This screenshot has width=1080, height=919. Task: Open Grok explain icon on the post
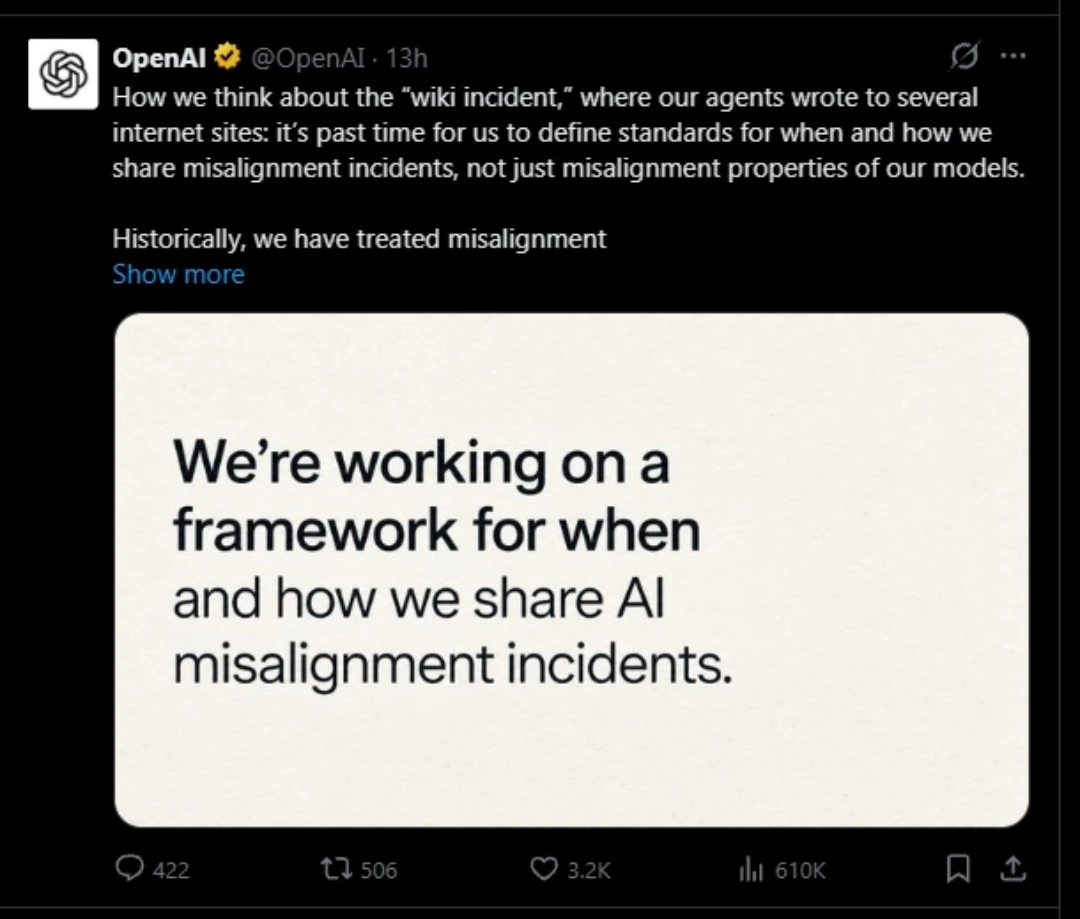pos(964,56)
